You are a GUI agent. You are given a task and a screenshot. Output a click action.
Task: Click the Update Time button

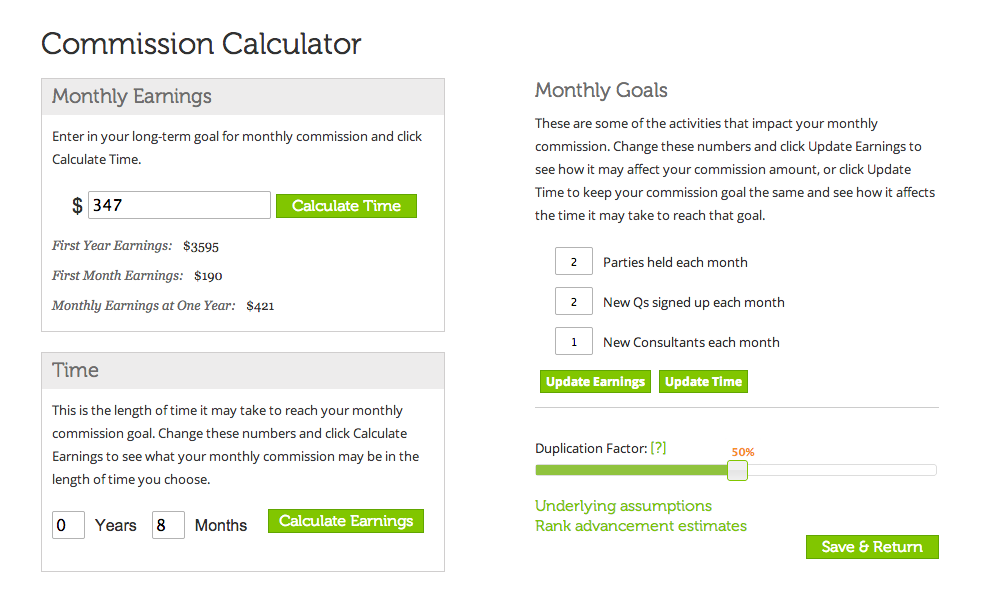click(703, 382)
